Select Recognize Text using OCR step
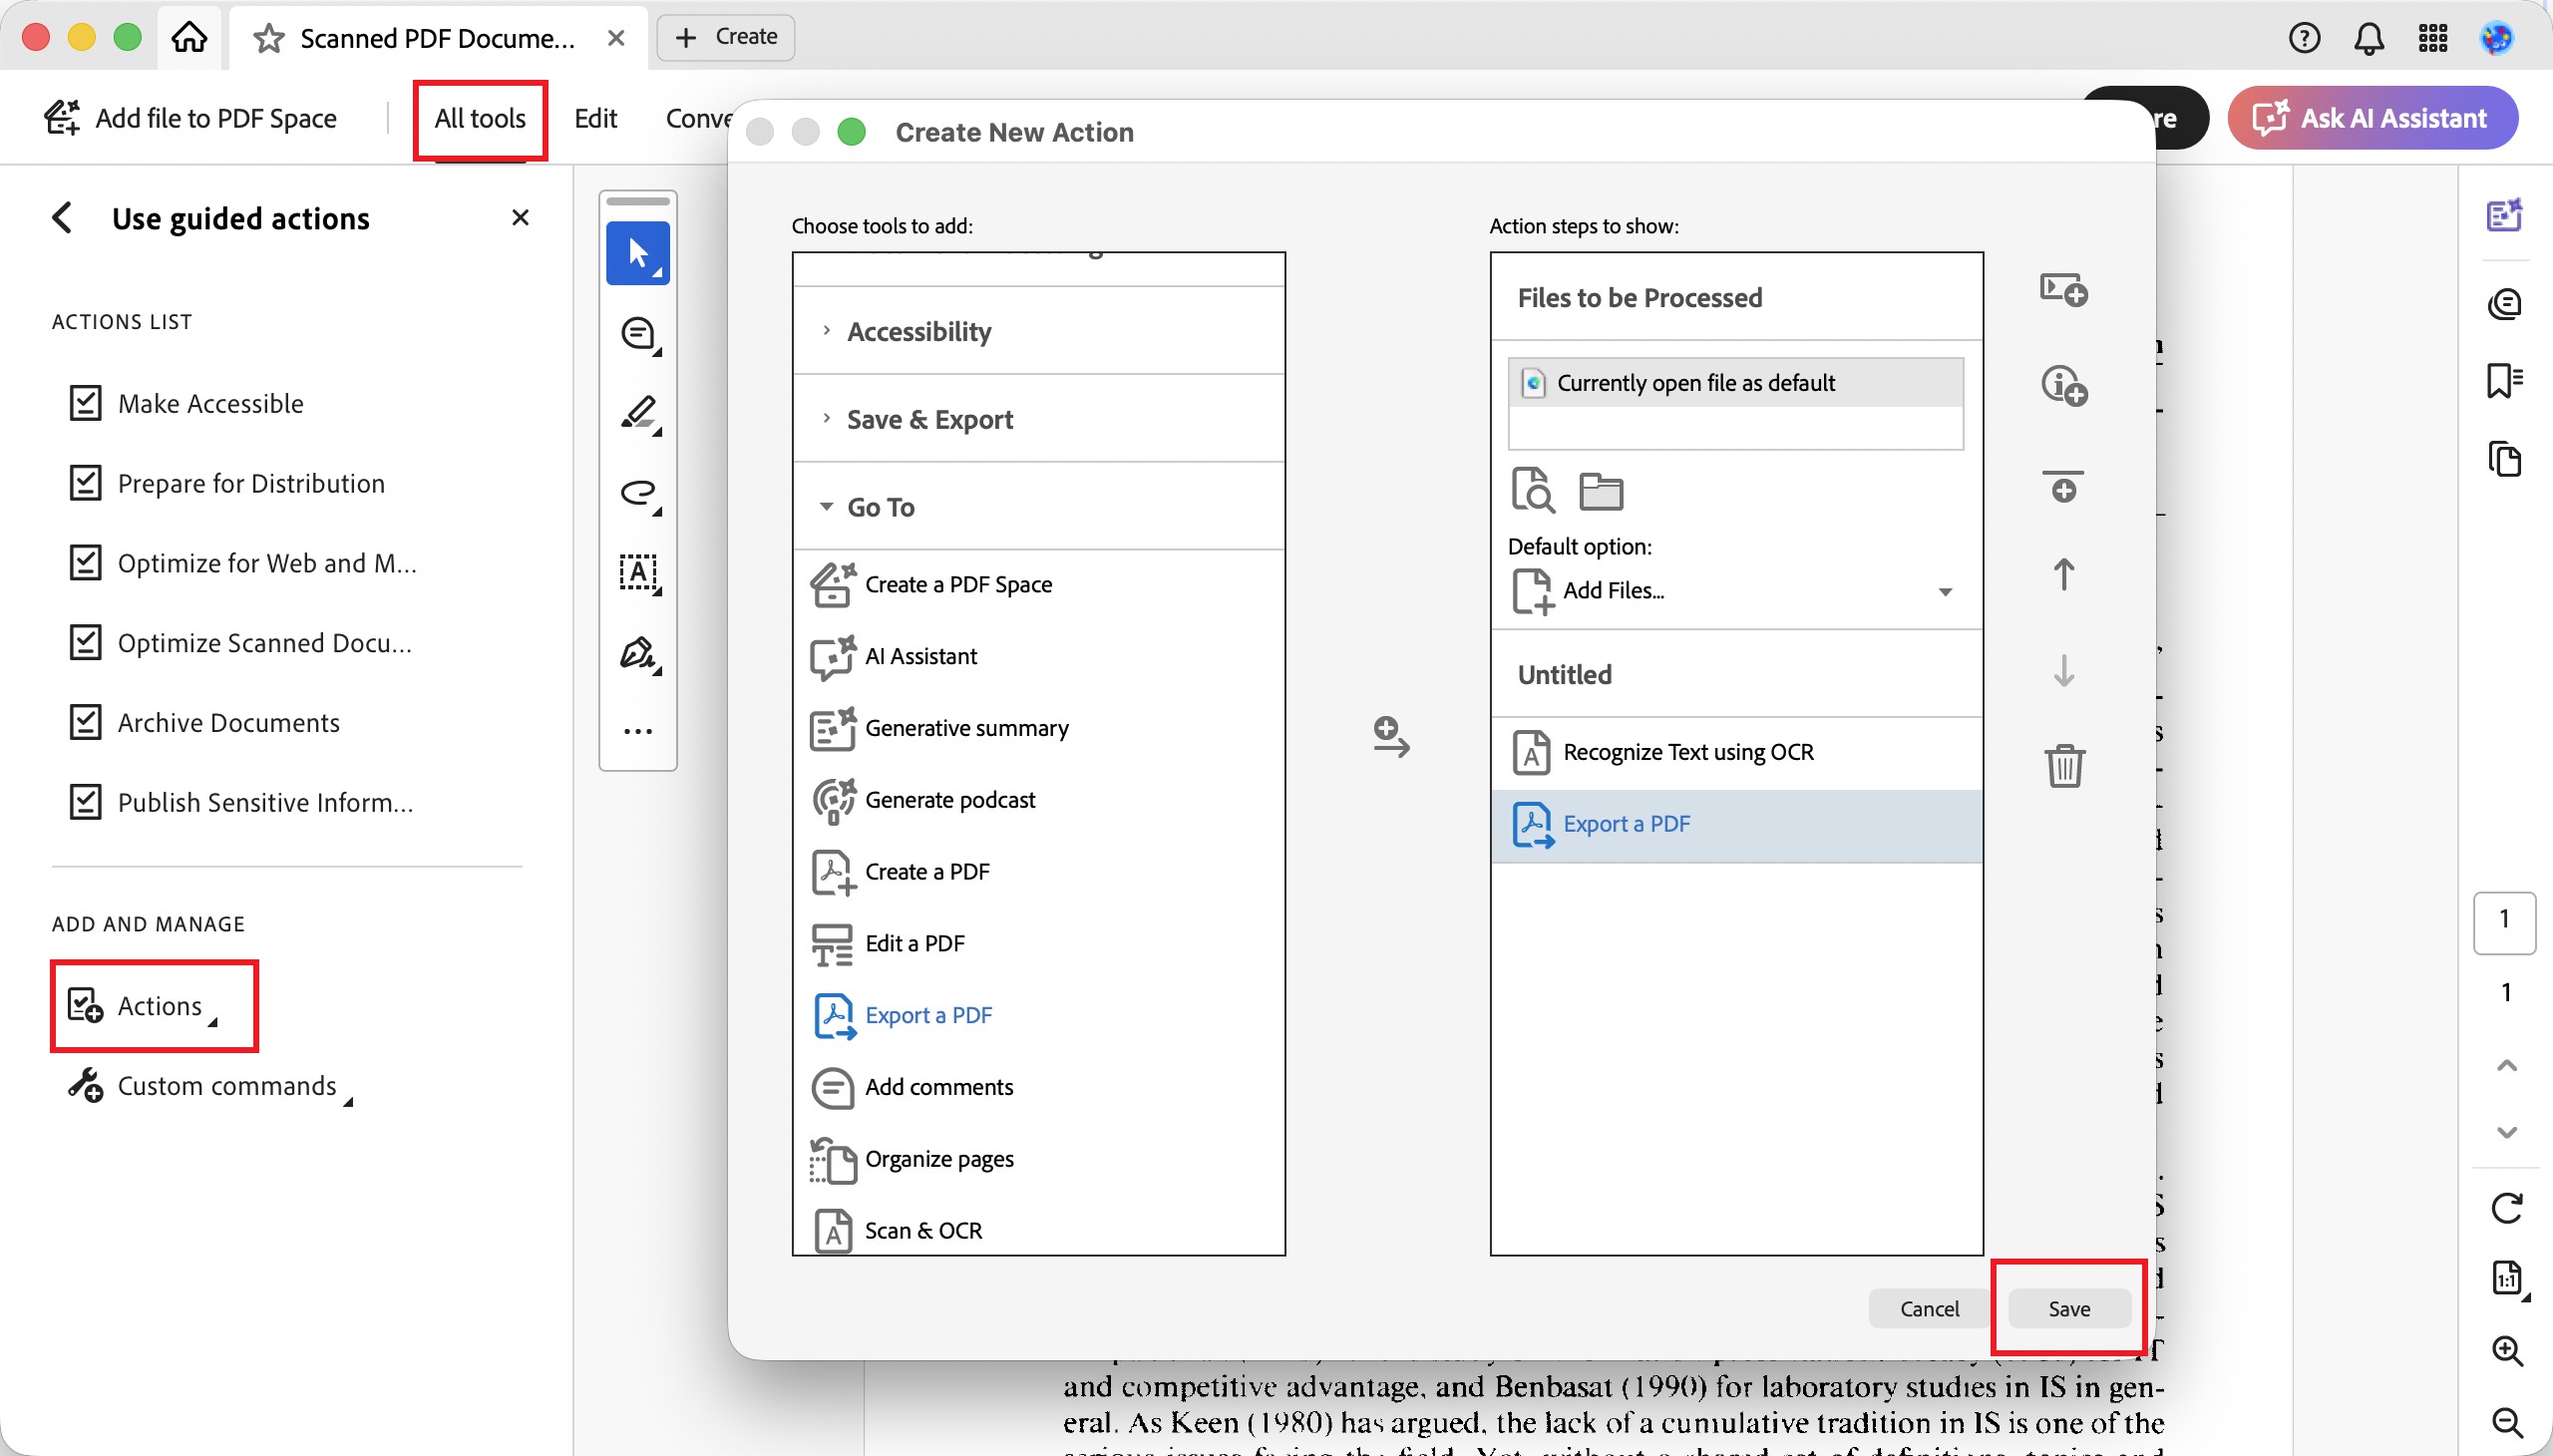Viewport: 2553px width, 1456px height. pyautogui.click(x=1736, y=753)
